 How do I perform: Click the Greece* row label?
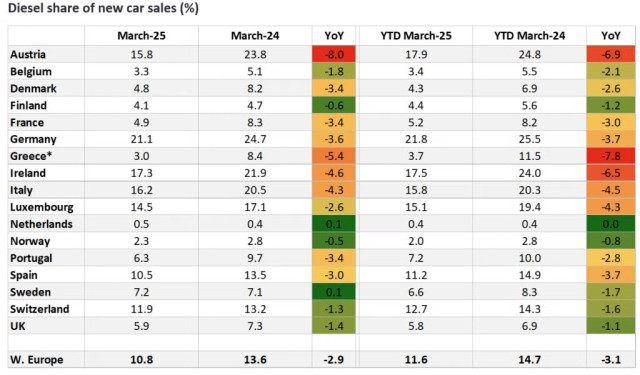[31, 156]
